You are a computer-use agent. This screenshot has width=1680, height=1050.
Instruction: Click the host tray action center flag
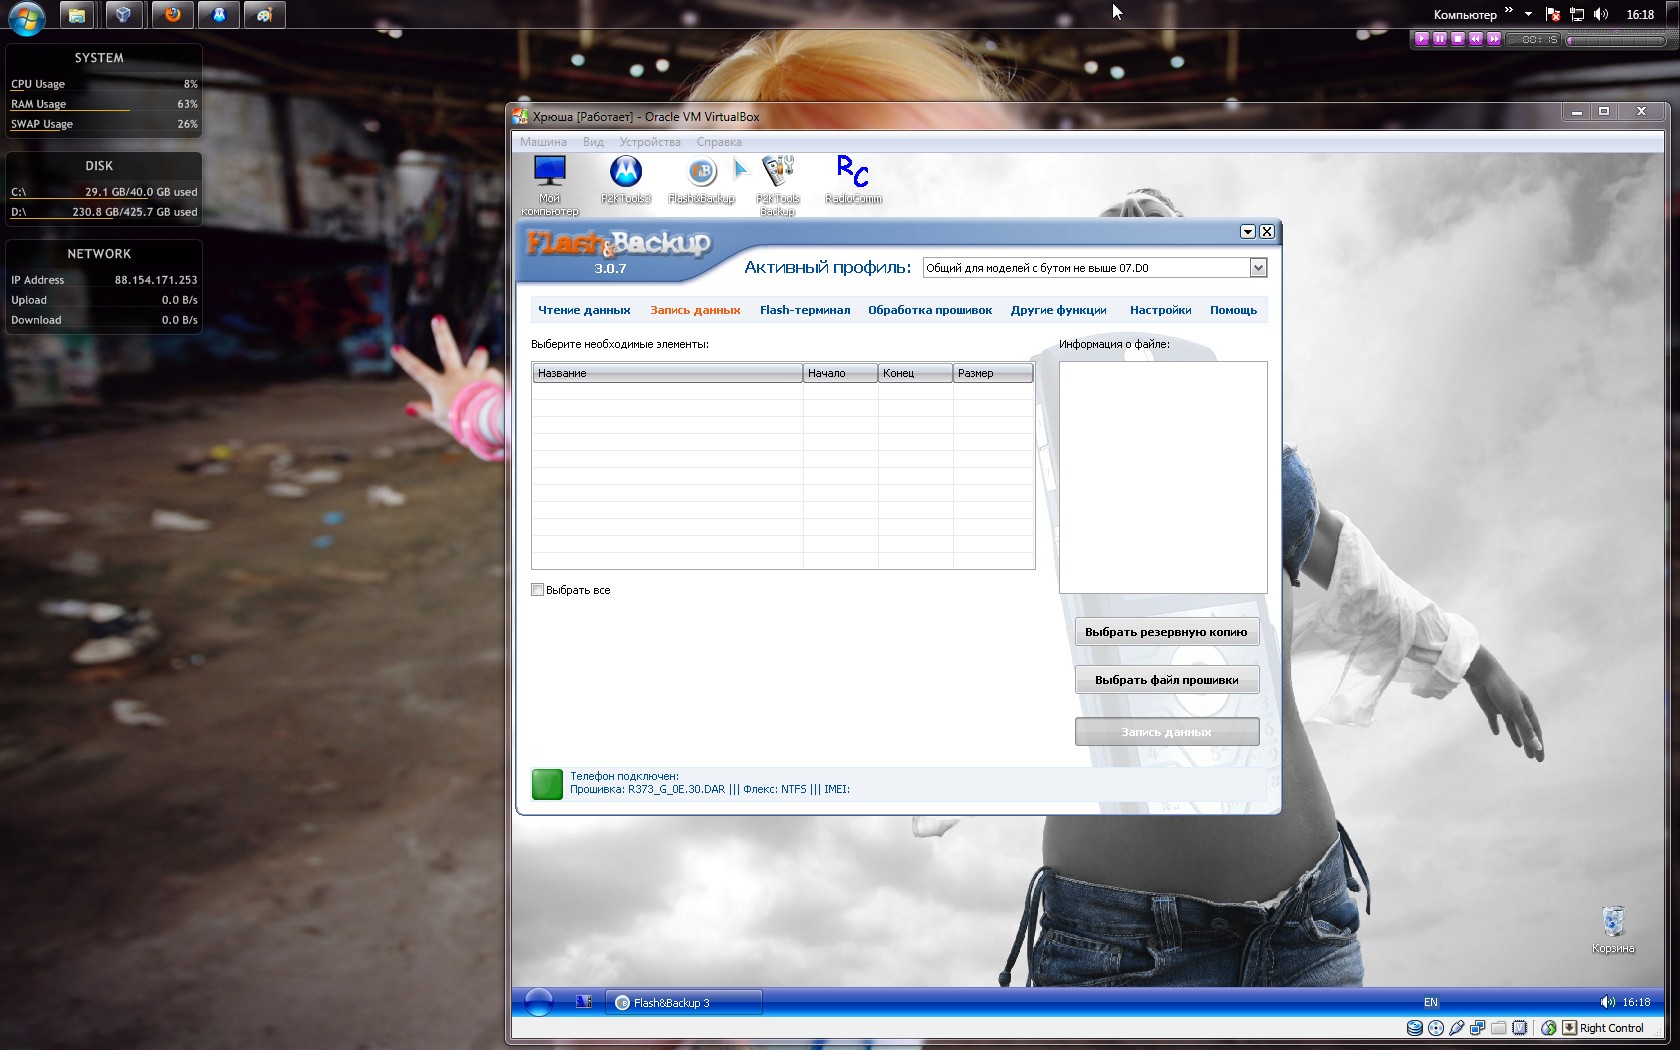tap(1553, 14)
